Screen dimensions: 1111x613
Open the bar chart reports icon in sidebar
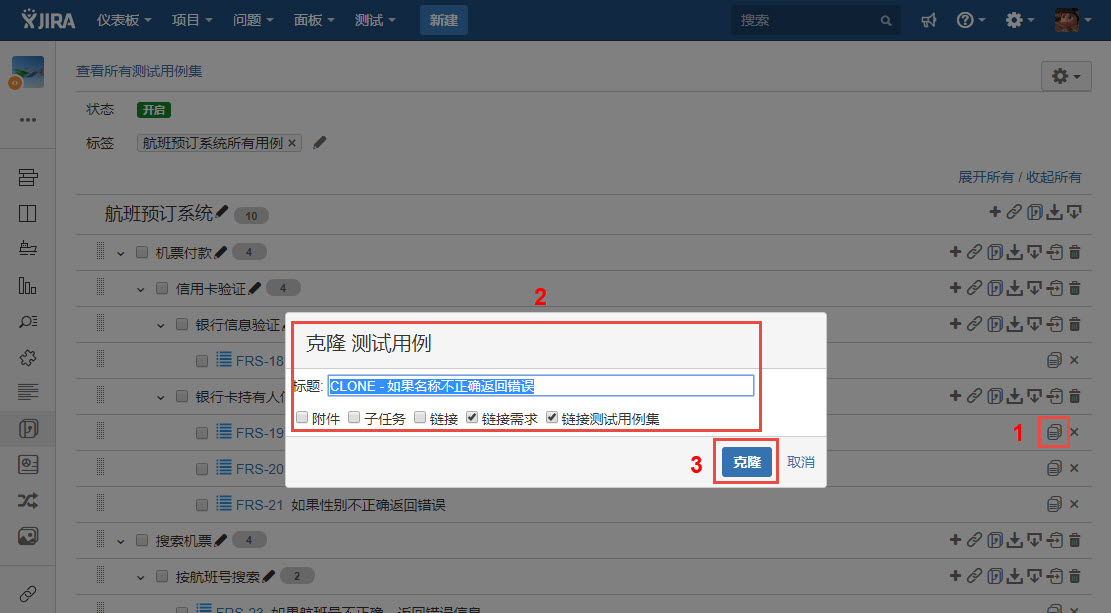(x=28, y=286)
